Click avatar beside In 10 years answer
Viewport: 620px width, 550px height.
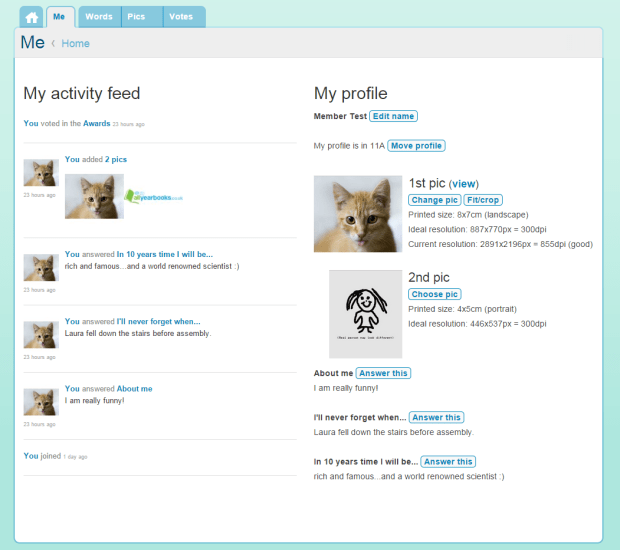(x=41, y=268)
